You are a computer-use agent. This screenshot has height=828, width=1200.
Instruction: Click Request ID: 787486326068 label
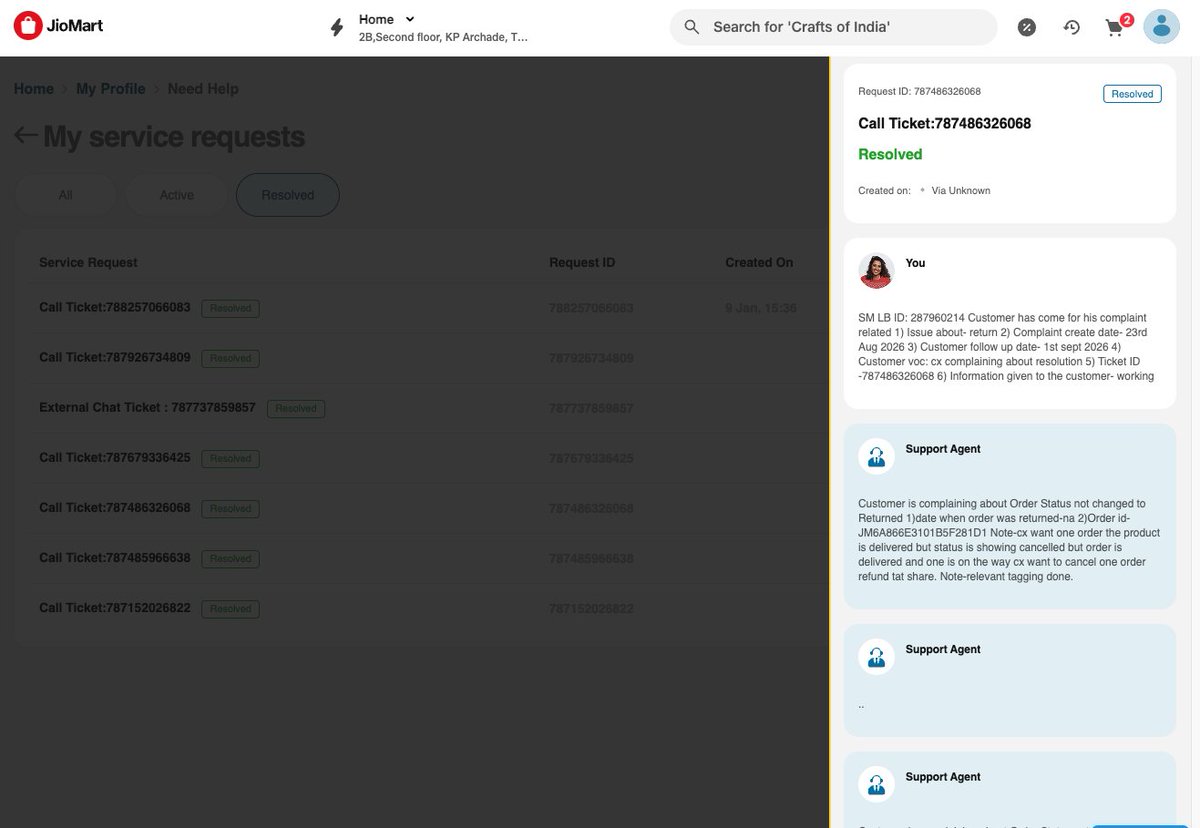pos(919,92)
